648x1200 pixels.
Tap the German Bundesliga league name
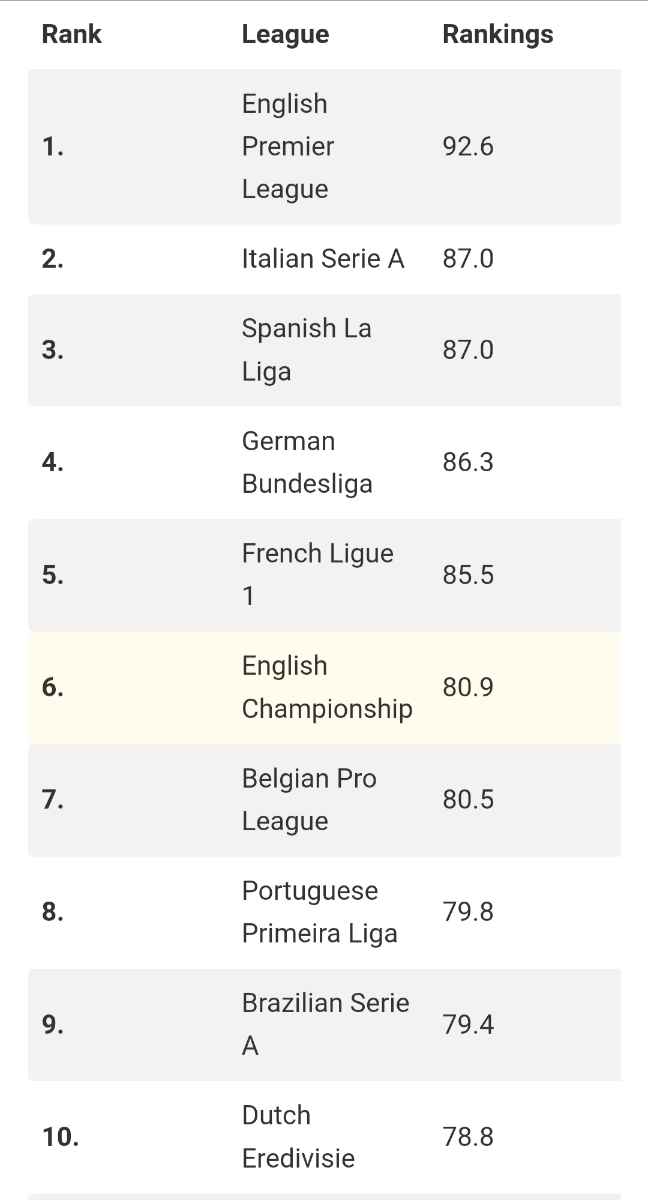[x=307, y=462]
